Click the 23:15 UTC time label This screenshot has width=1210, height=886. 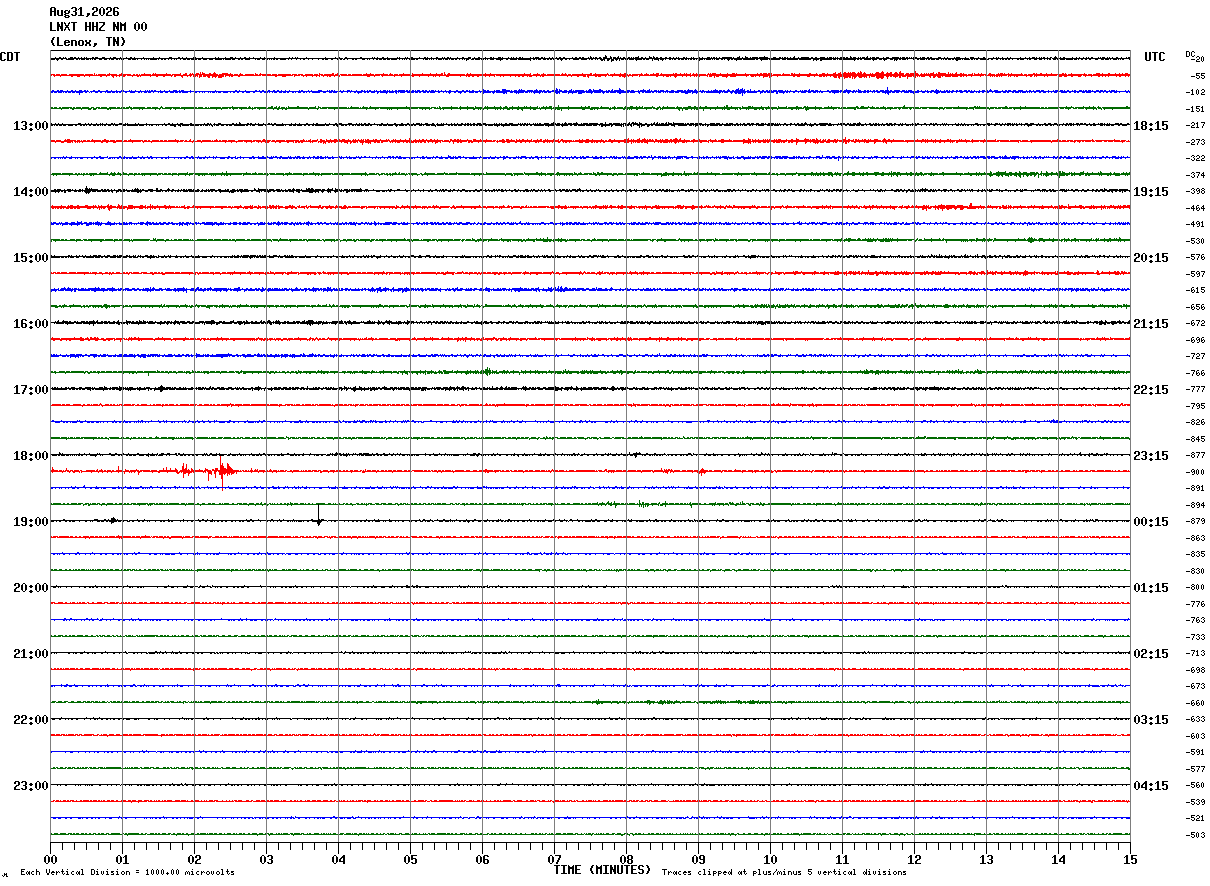click(x=1151, y=456)
